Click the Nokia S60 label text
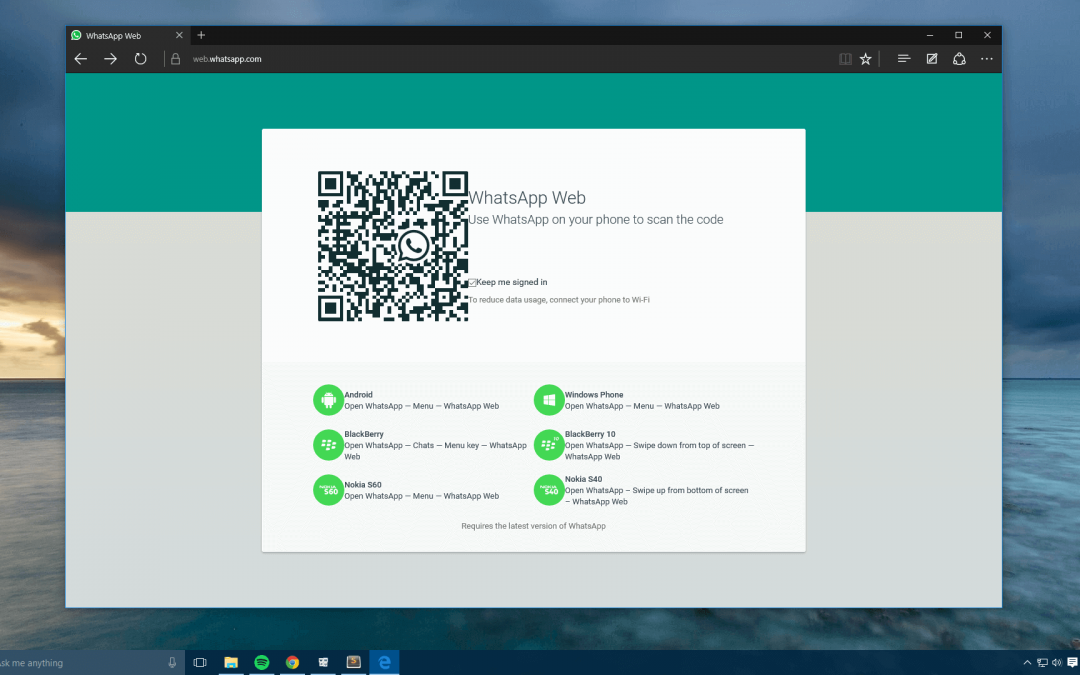Viewport: 1080px width, 675px height. point(363,484)
